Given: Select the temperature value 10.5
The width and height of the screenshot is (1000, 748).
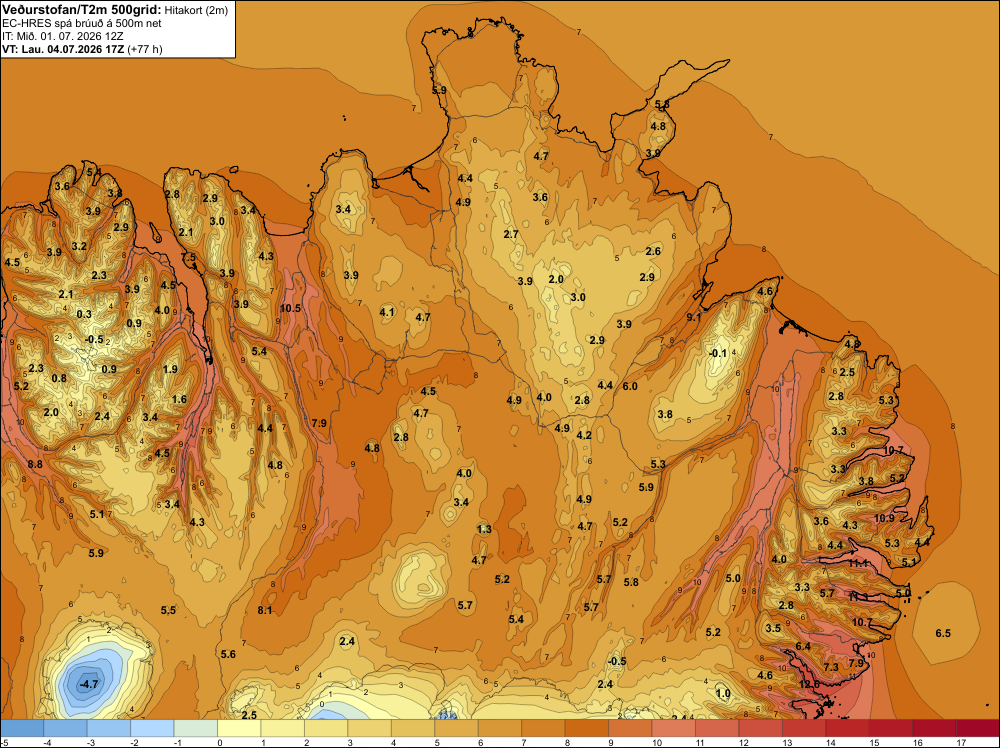Looking at the screenshot, I should [290, 308].
